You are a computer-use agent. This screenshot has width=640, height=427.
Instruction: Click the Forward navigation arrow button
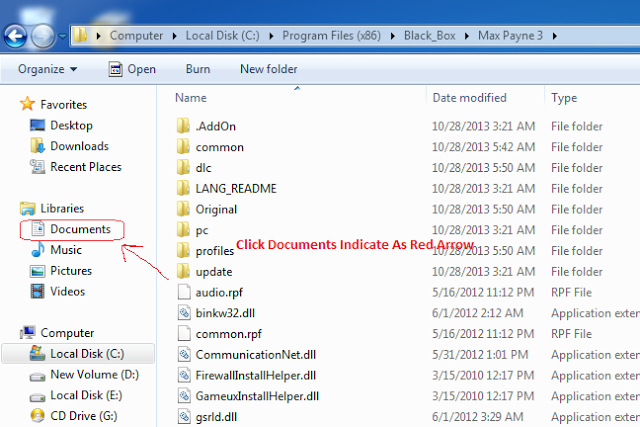[x=43, y=36]
